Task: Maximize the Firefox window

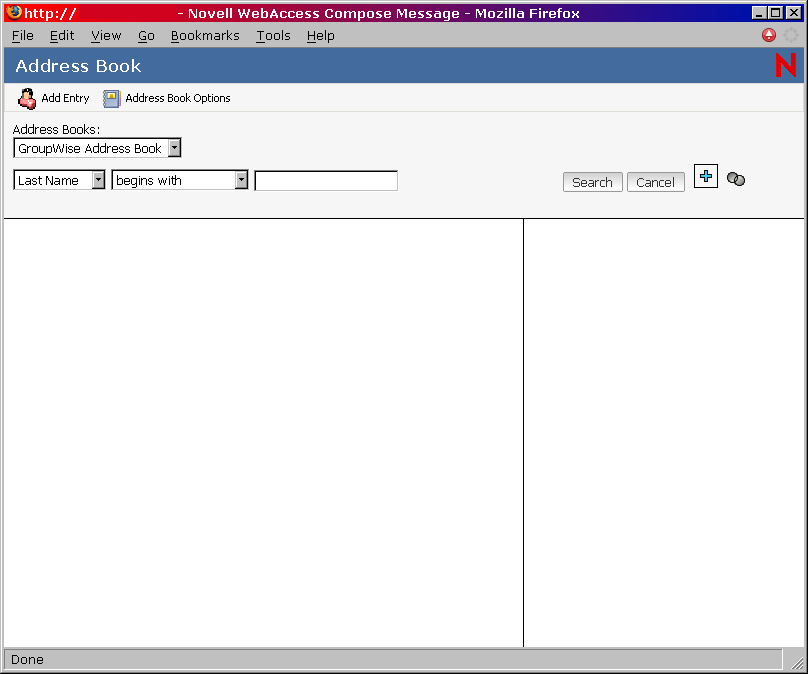Action: [x=776, y=12]
